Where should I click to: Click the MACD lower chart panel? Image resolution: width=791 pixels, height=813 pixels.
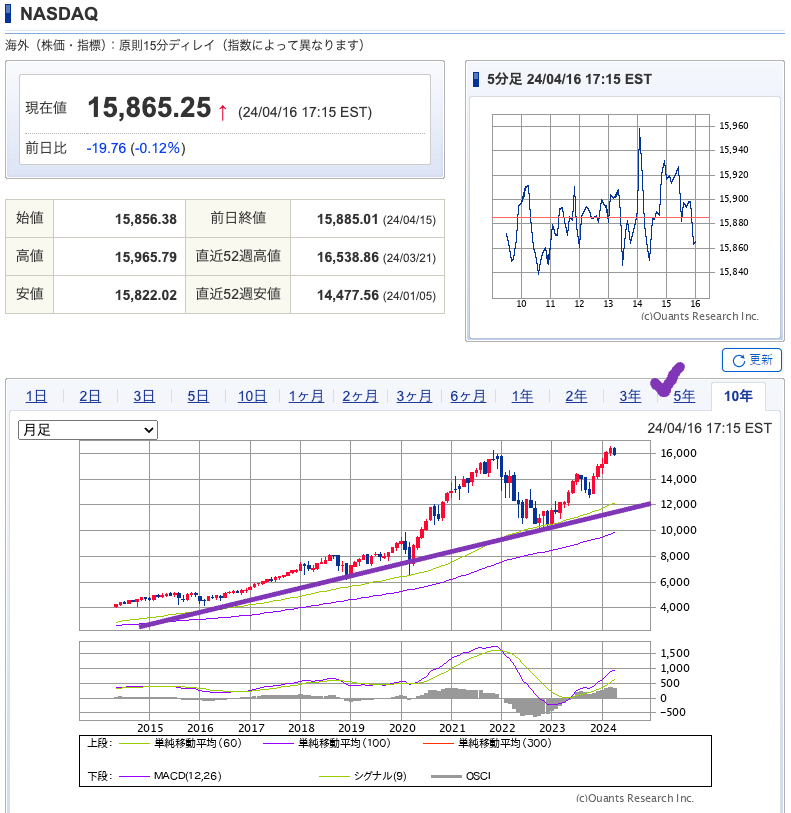[365, 681]
